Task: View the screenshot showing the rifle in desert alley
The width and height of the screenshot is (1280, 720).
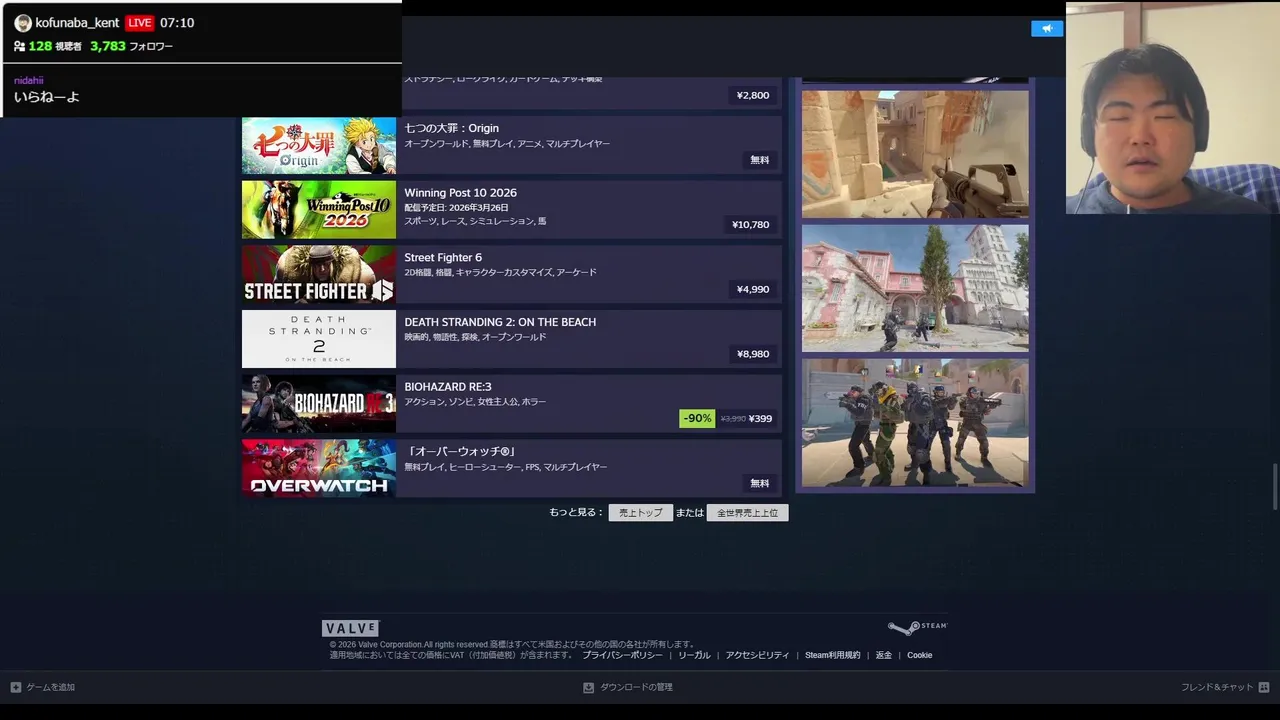Action: pos(915,154)
